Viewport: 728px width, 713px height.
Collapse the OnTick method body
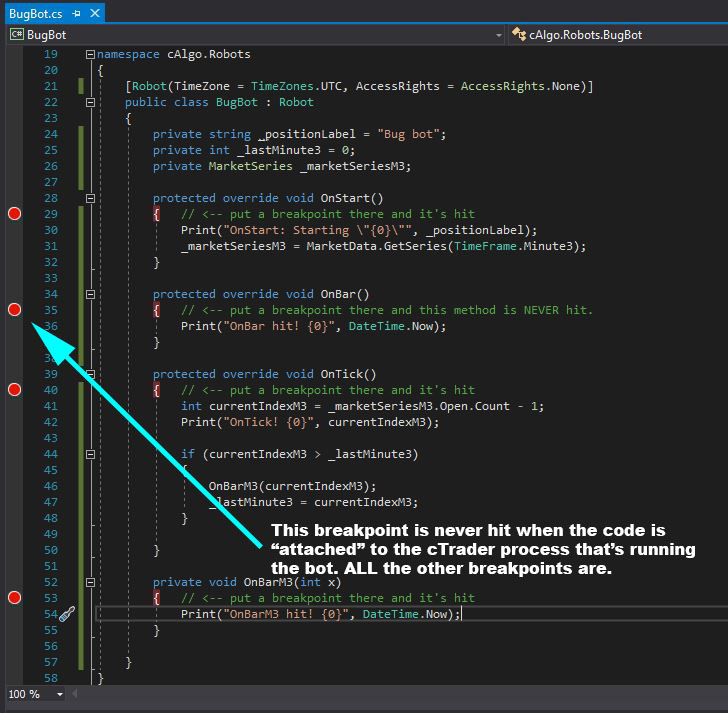pos(91,374)
